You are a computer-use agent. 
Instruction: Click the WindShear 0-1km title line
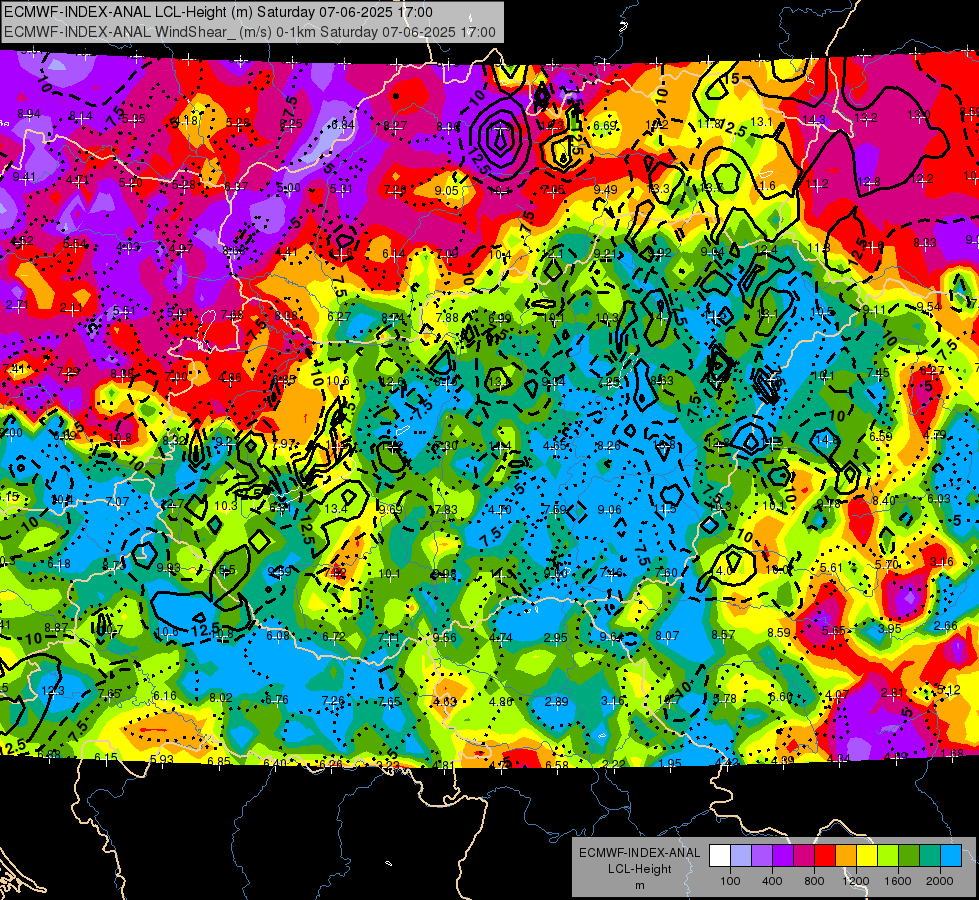click(250, 32)
